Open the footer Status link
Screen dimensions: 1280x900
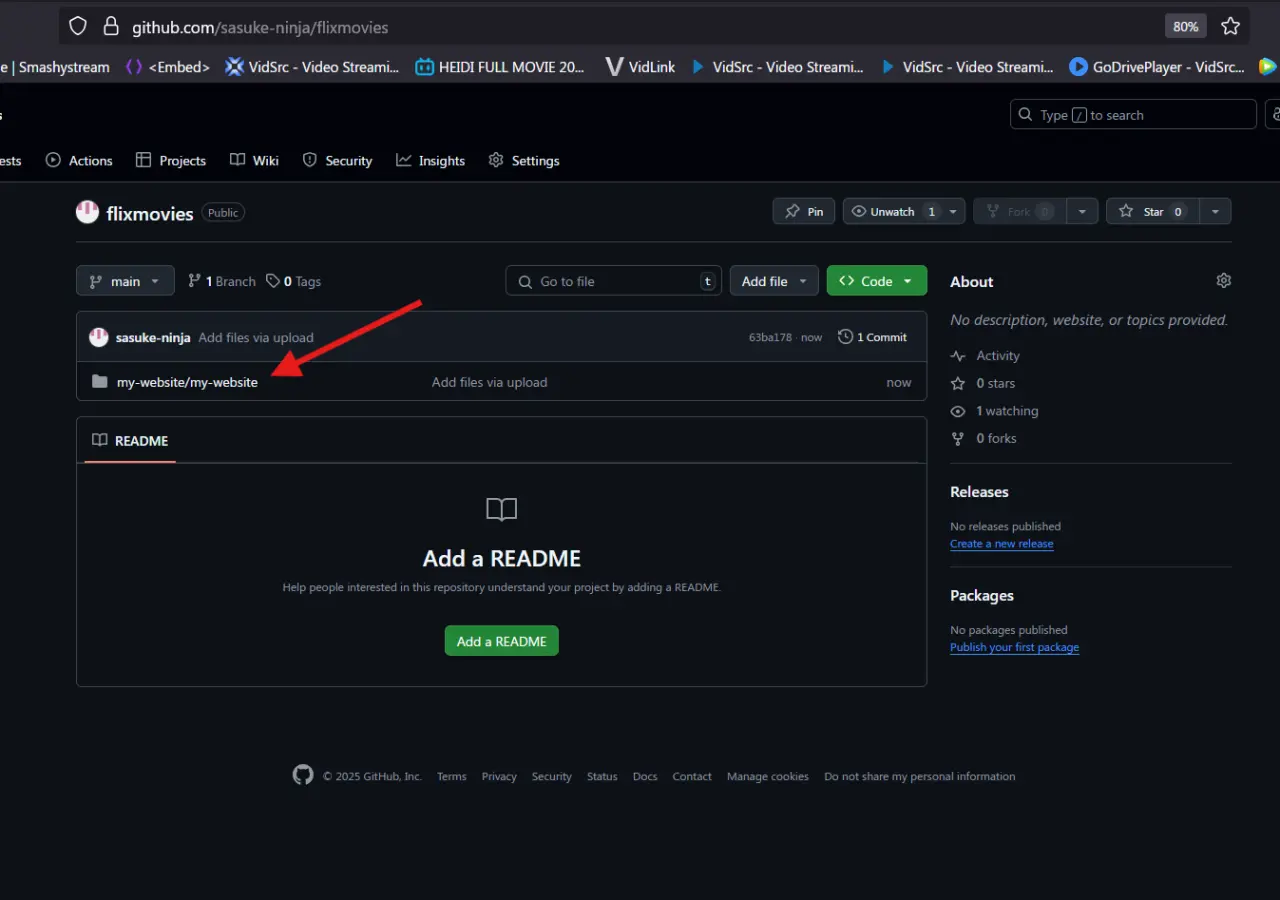pos(602,776)
